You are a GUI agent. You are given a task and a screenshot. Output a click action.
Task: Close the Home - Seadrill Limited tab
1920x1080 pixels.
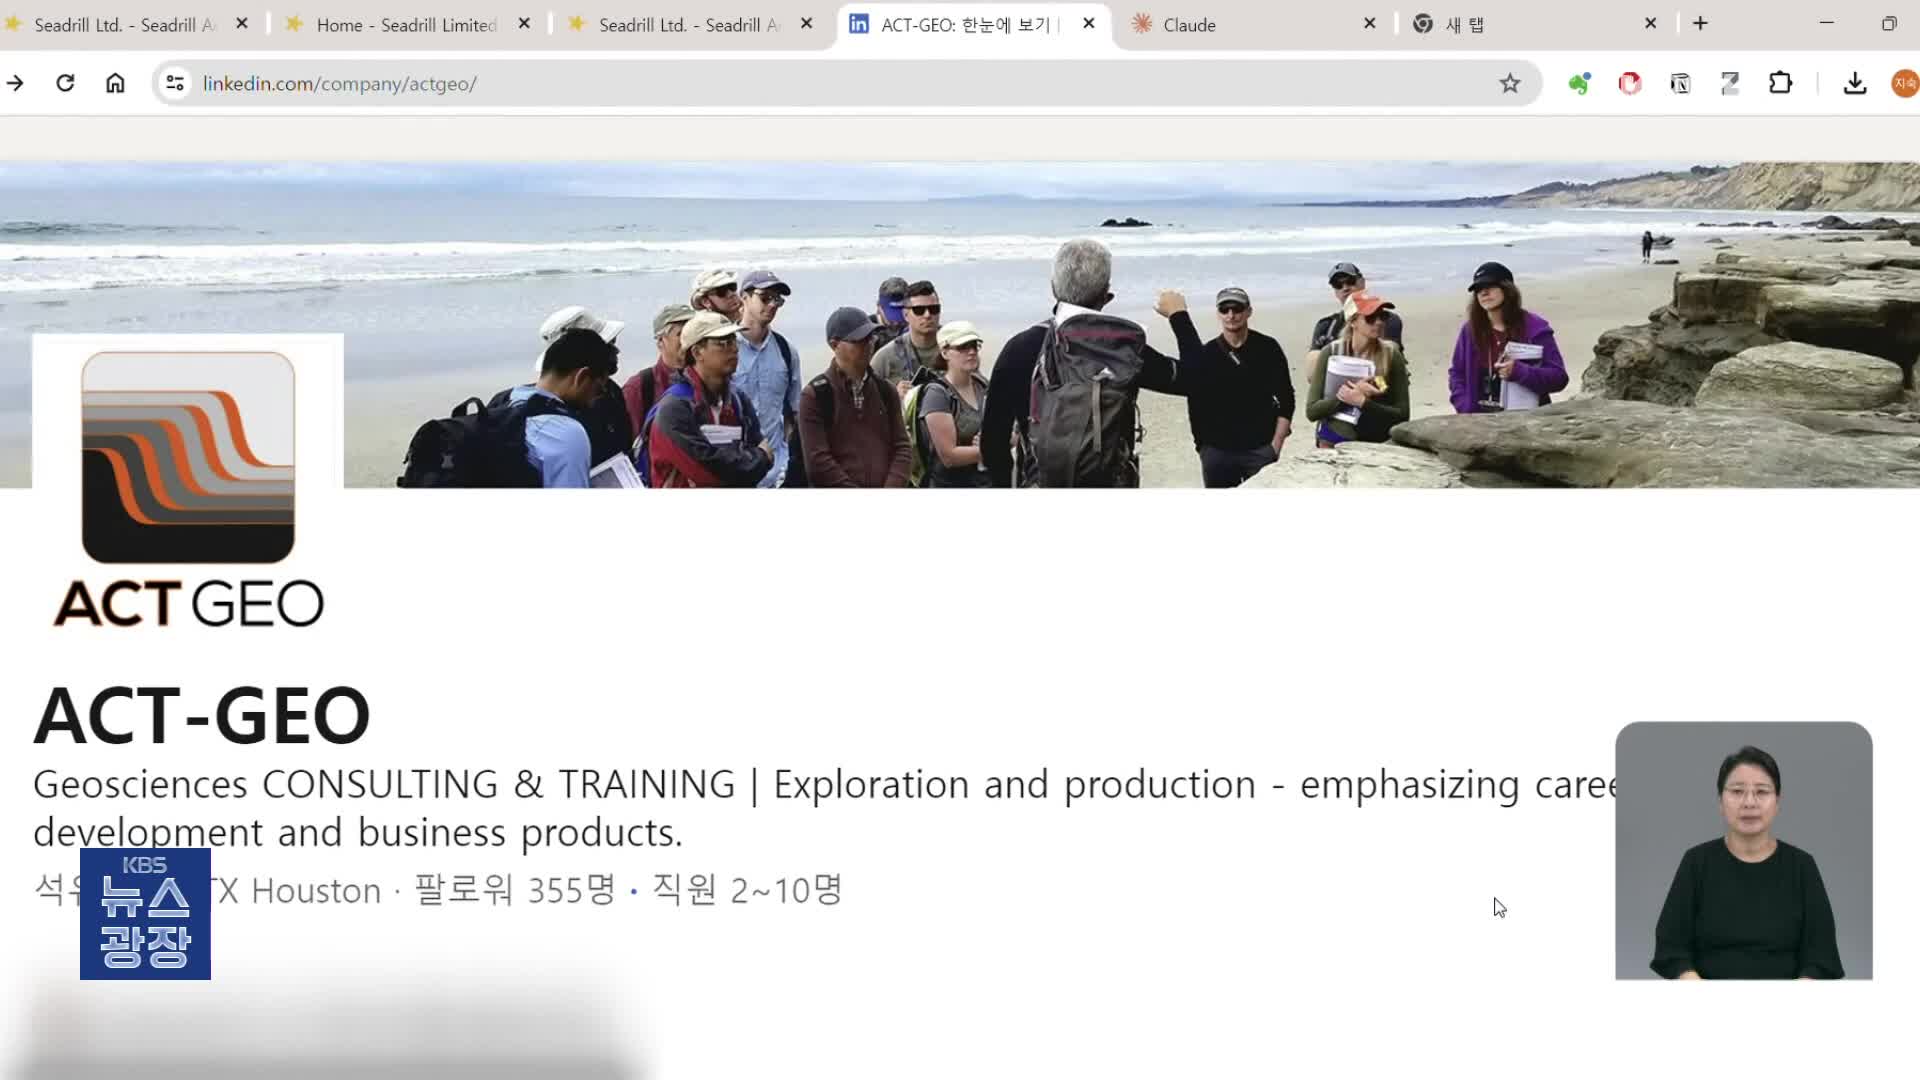(524, 23)
